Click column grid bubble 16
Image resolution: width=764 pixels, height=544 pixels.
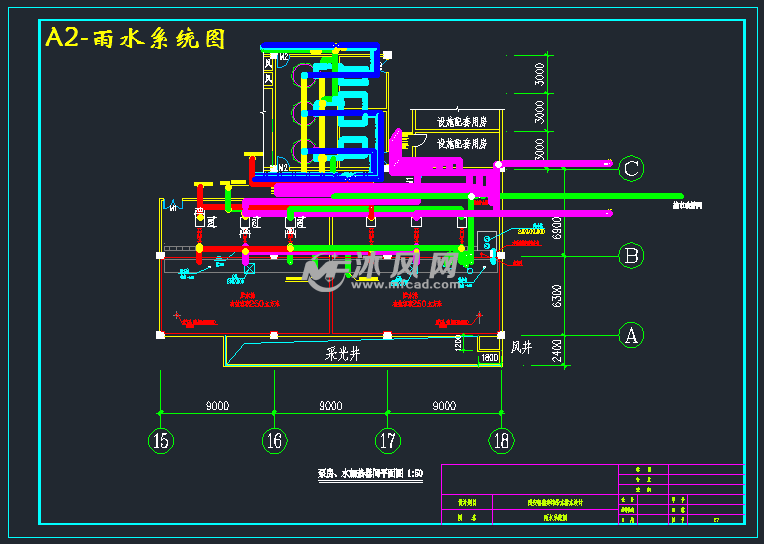tap(275, 439)
